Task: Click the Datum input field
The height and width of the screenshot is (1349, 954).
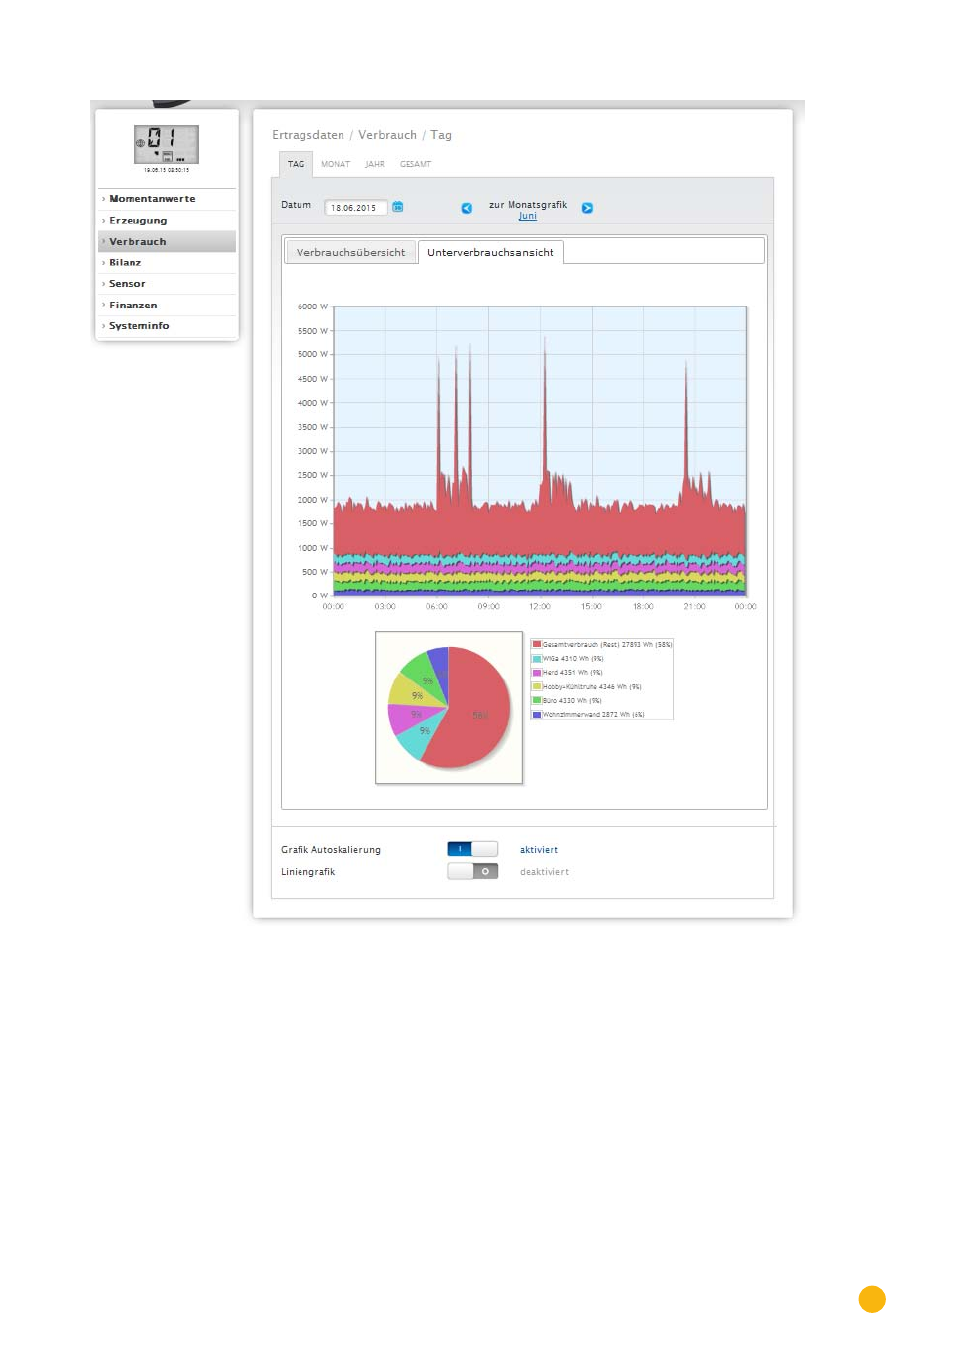Action: coord(356,208)
